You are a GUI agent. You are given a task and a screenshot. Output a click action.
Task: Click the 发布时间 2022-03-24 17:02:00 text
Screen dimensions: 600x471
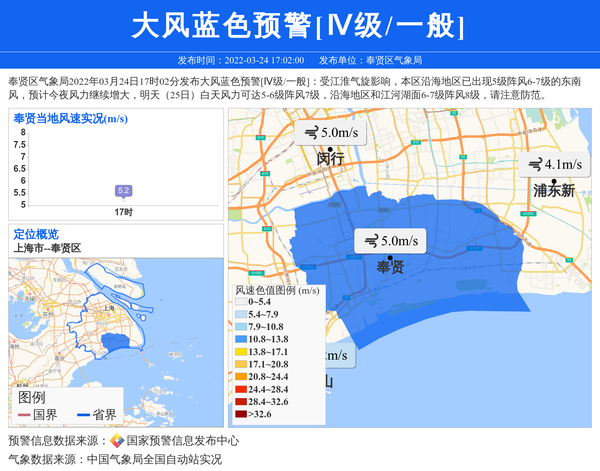click(241, 60)
